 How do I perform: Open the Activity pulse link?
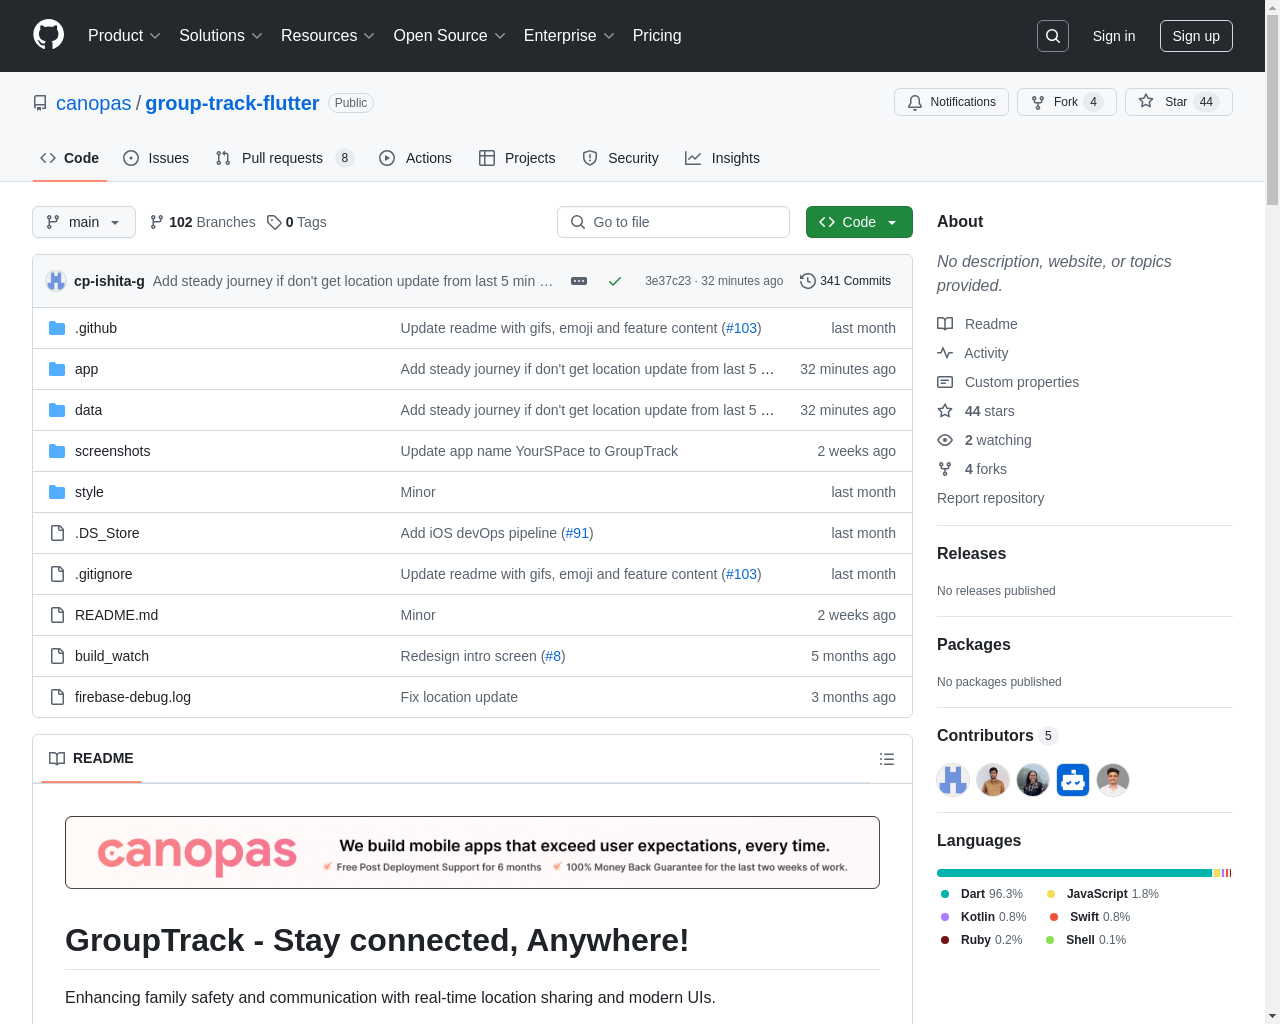(972, 353)
